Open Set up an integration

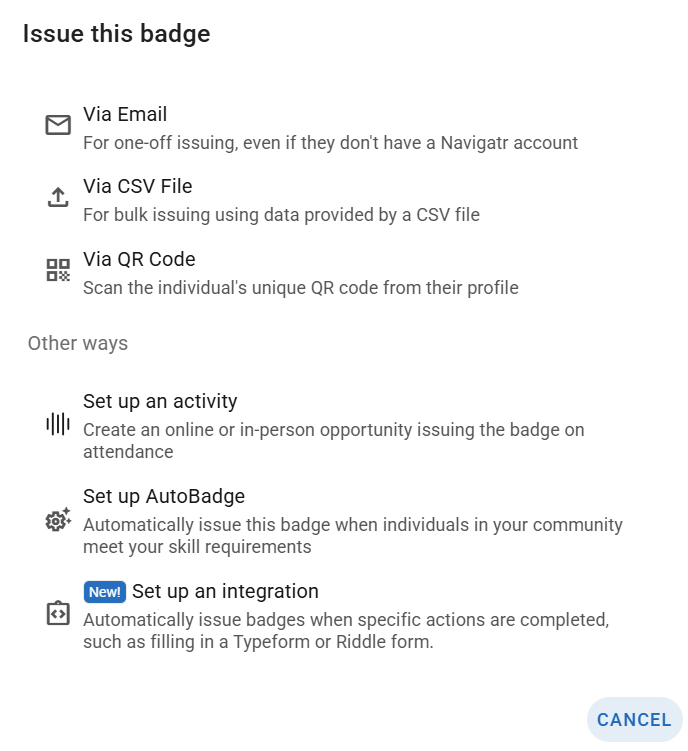[225, 592]
